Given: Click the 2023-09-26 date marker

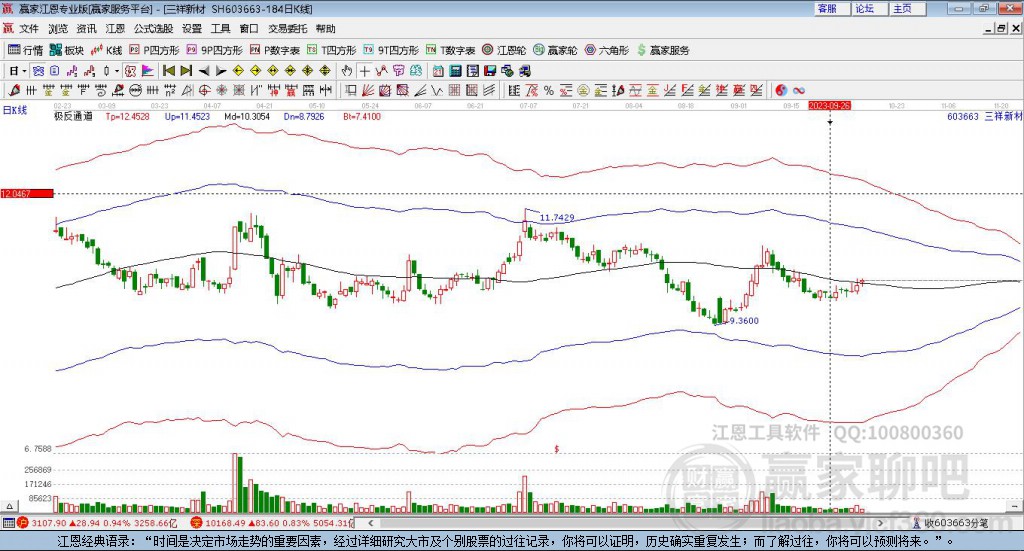Looking at the screenshot, I should coord(829,105).
